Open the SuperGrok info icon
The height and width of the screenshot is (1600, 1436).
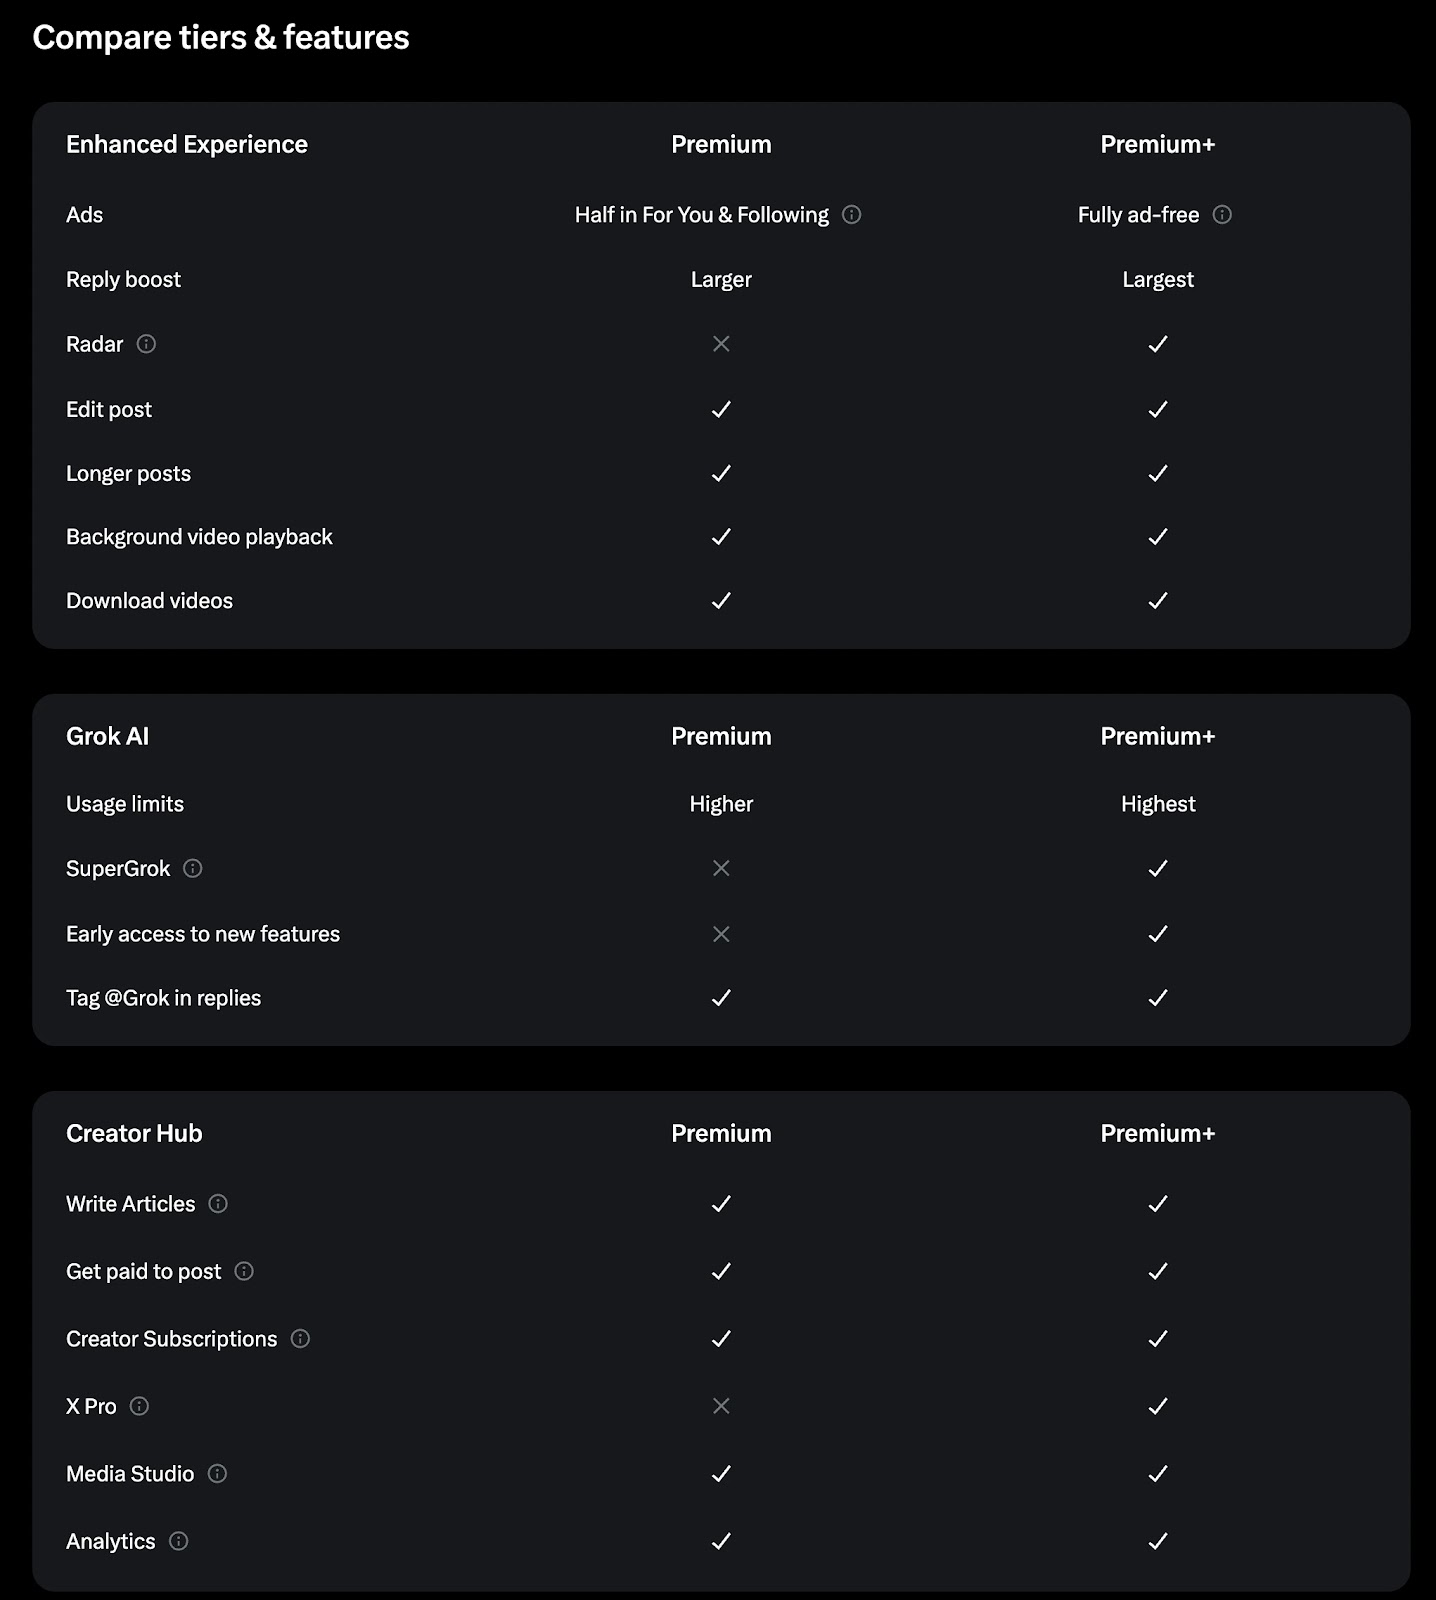[x=193, y=868]
